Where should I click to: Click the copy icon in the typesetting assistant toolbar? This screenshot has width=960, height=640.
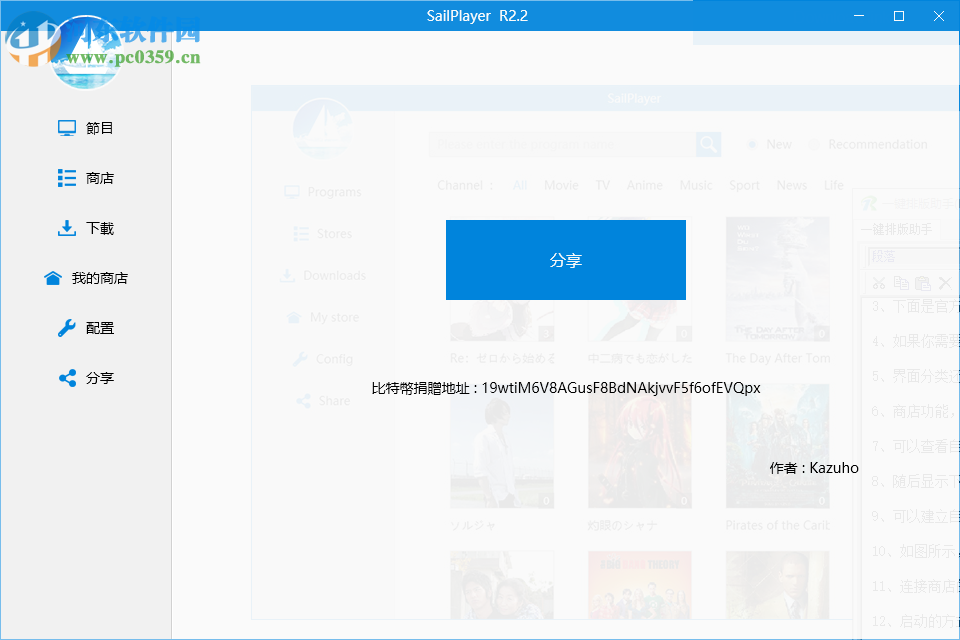click(x=901, y=283)
